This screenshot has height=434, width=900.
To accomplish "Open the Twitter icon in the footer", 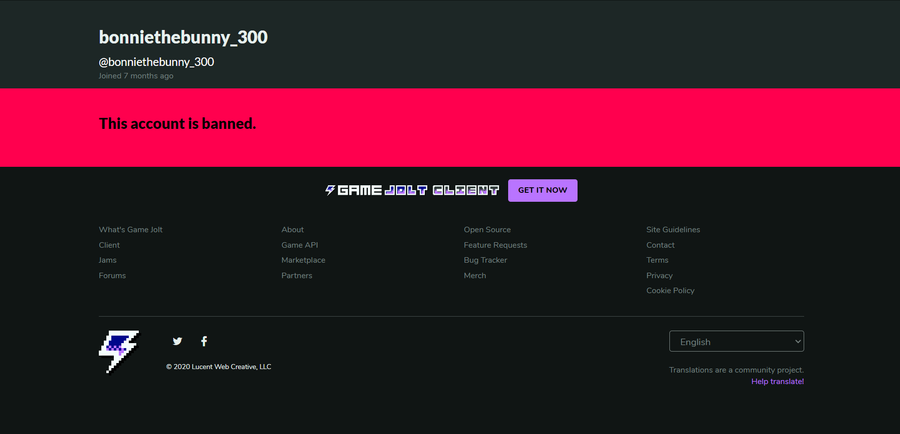I will (177, 341).
